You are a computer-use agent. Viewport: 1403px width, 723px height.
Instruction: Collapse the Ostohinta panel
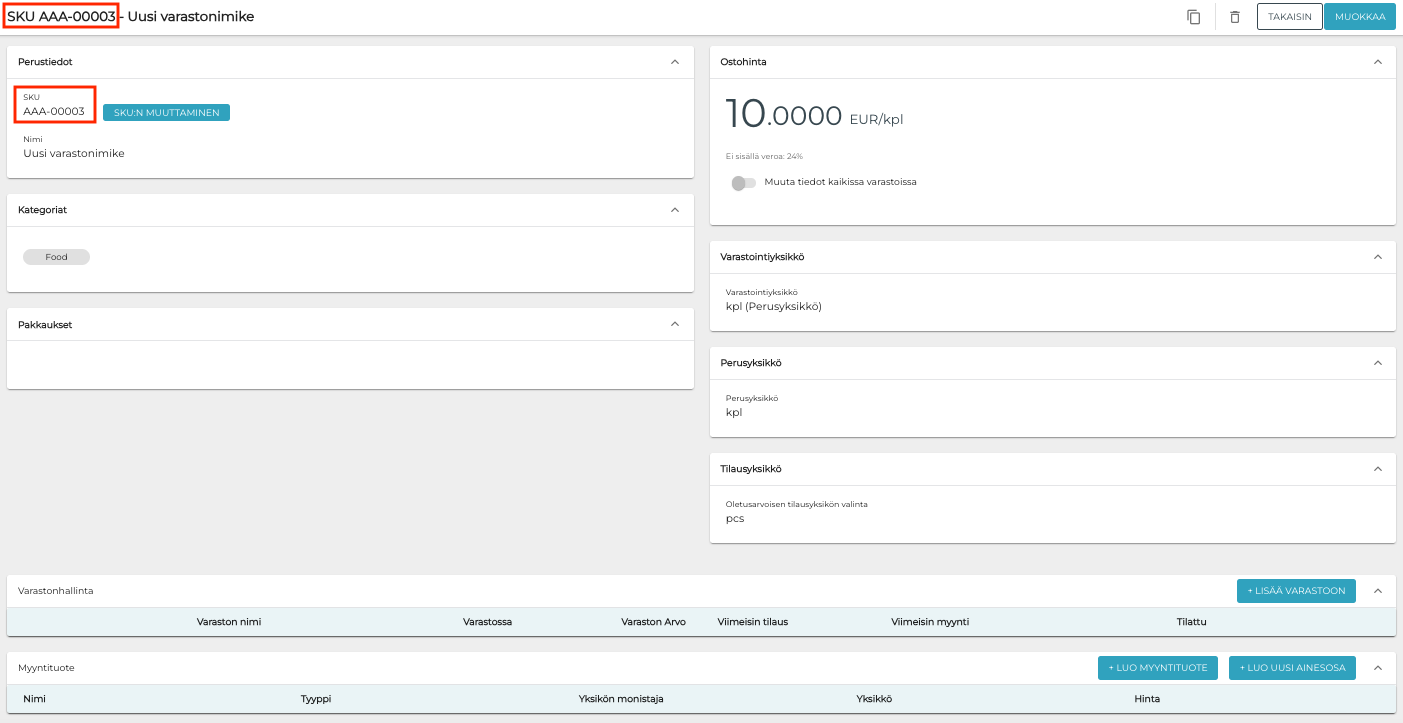1377,62
